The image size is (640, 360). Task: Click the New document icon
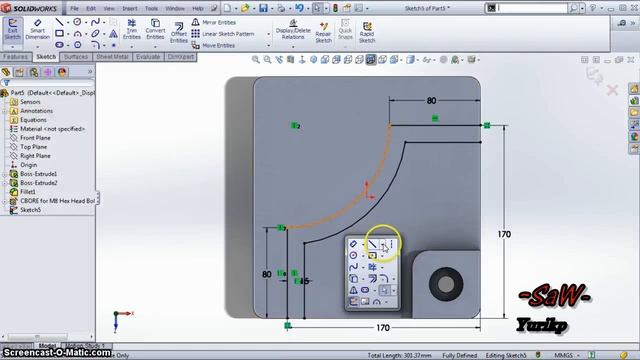click(227, 8)
